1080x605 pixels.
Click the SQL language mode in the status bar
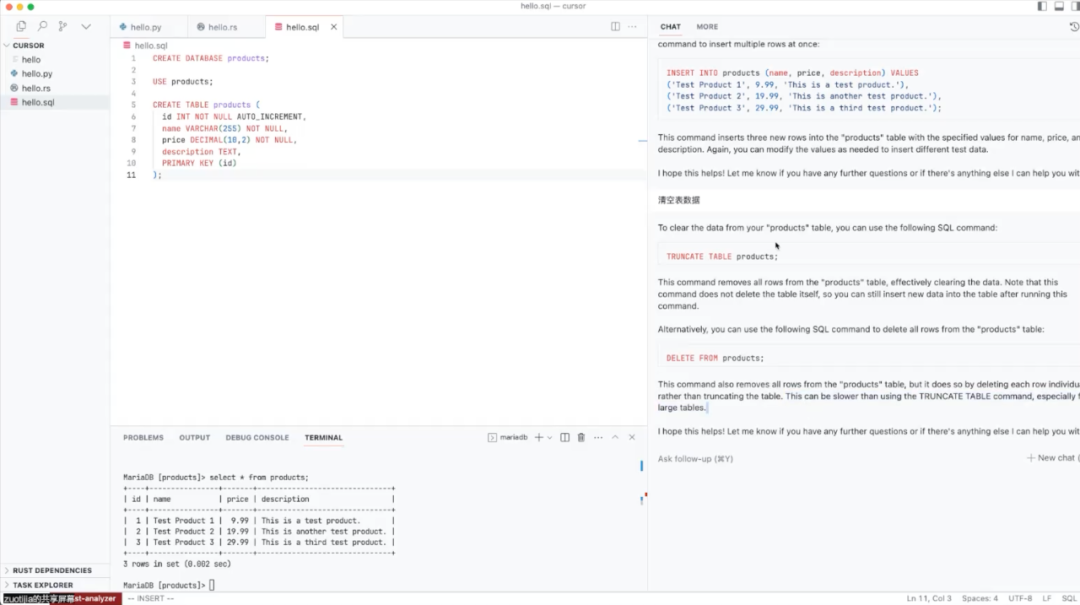tap(1071, 598)
